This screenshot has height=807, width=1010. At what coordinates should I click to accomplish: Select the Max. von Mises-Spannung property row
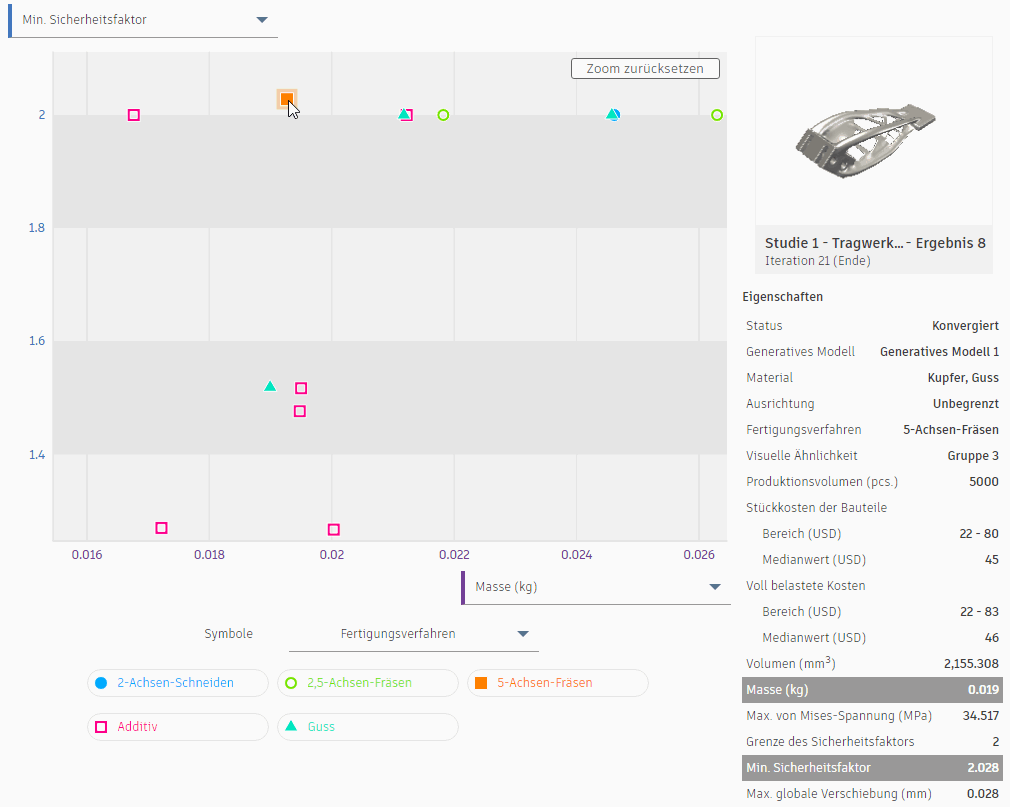pyautogui.click(x=871, y=716)
